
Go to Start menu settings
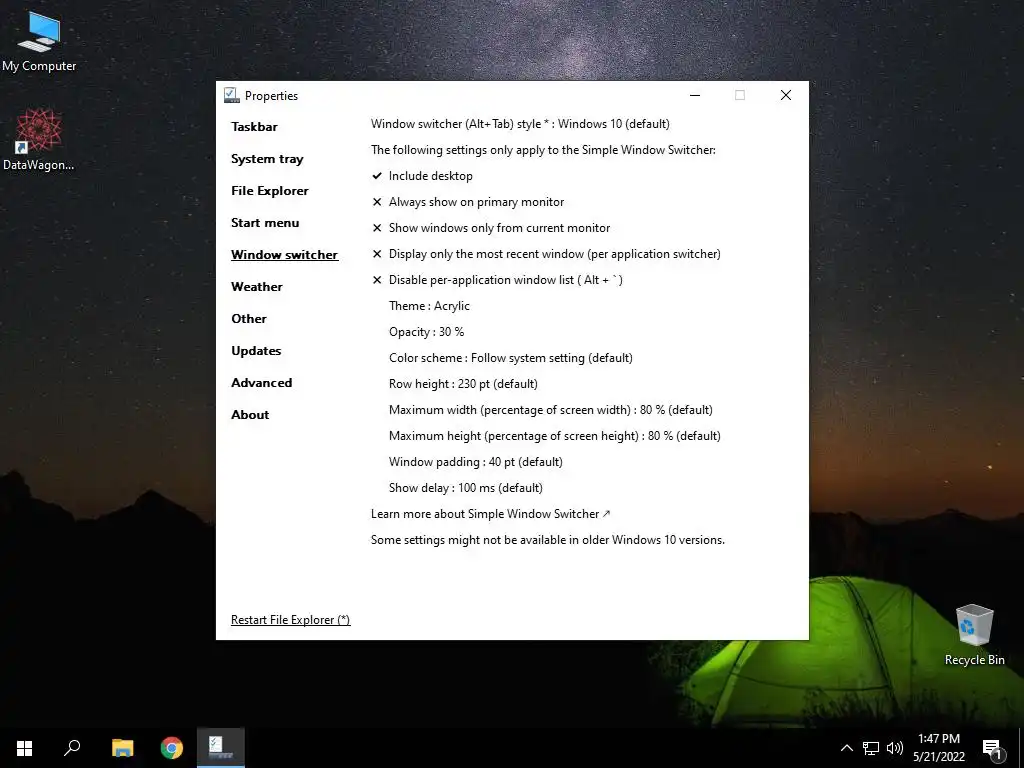(265, 223)
